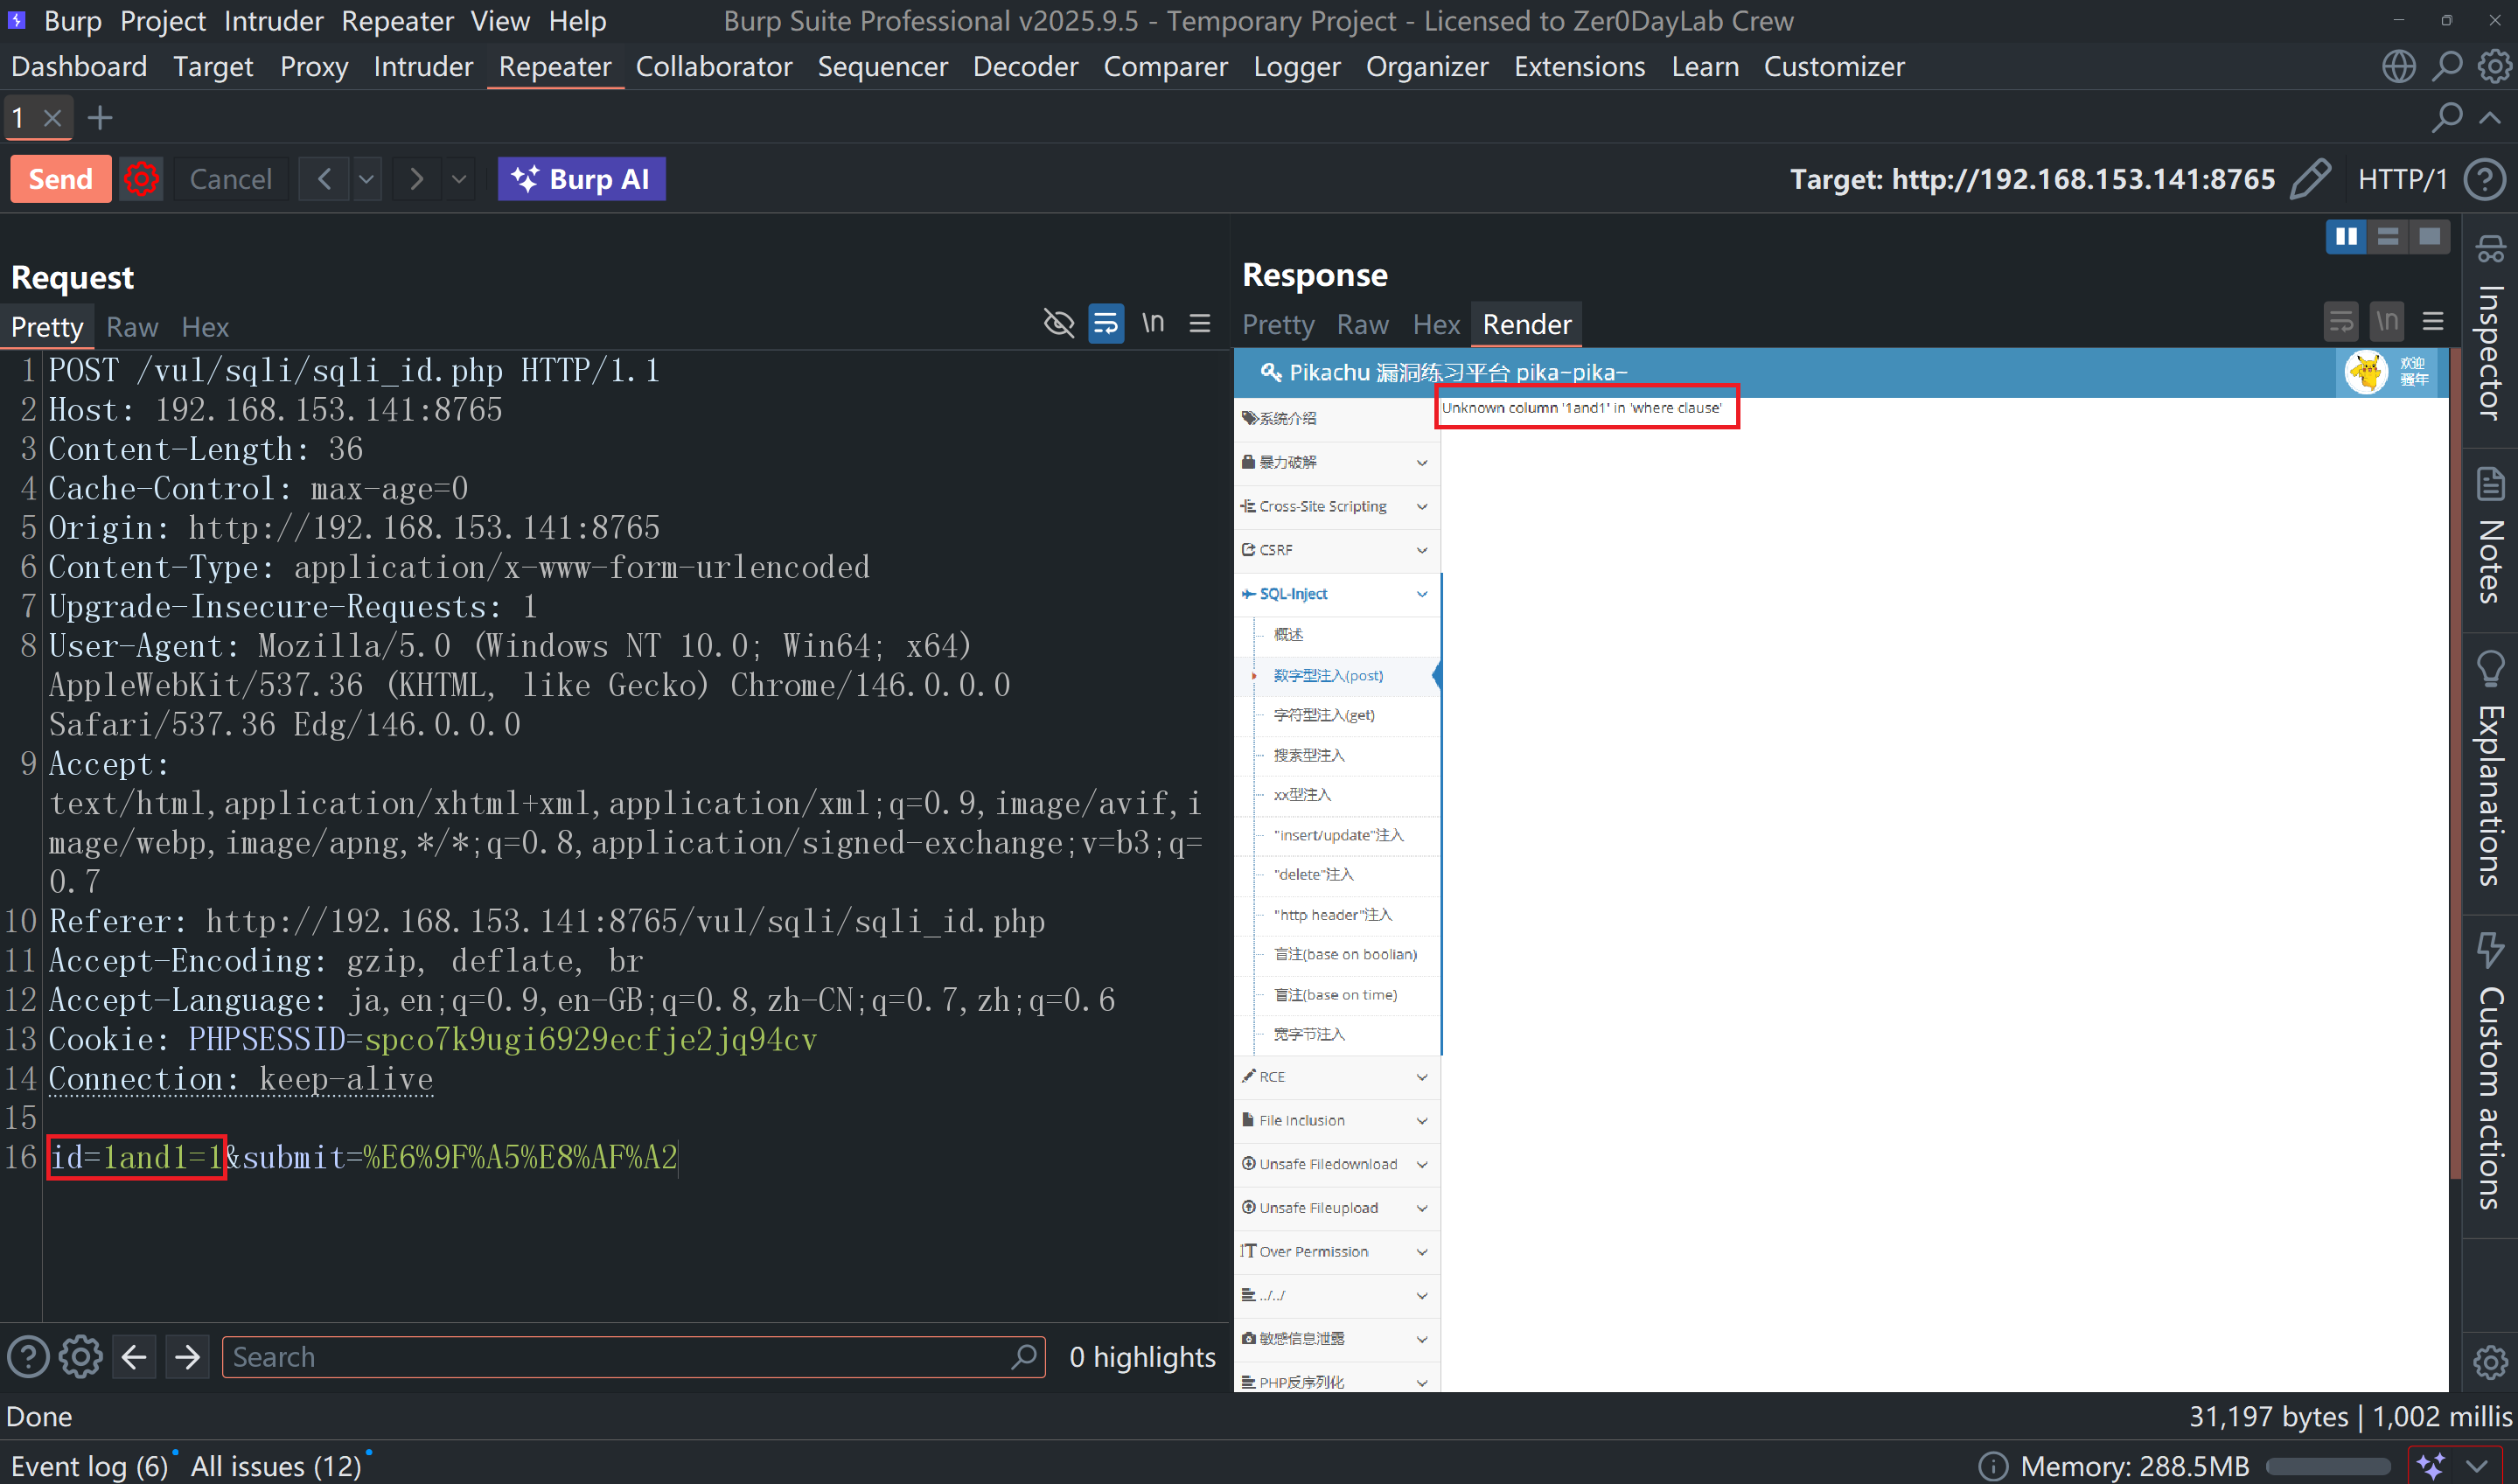
Task: Click the memory usage bar
Action: 2326,1466
